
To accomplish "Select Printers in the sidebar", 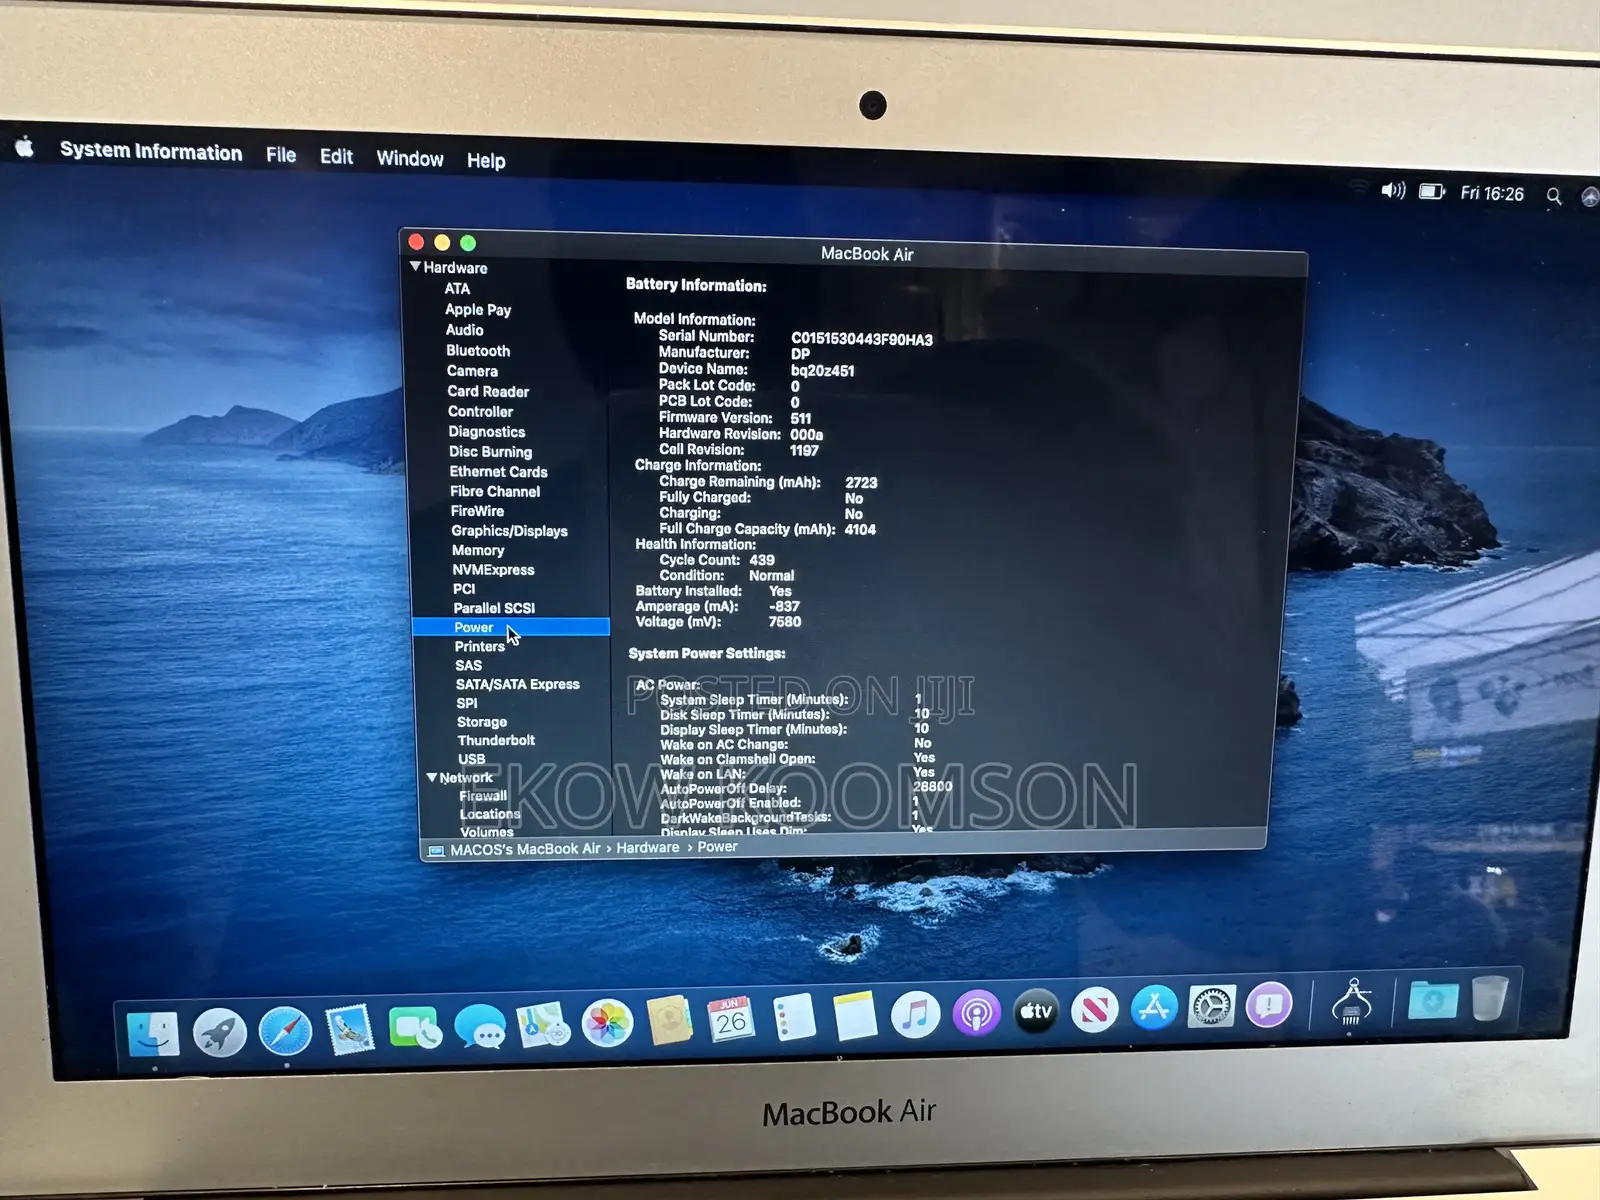I will pyautogui.click(x=479, y=646).
